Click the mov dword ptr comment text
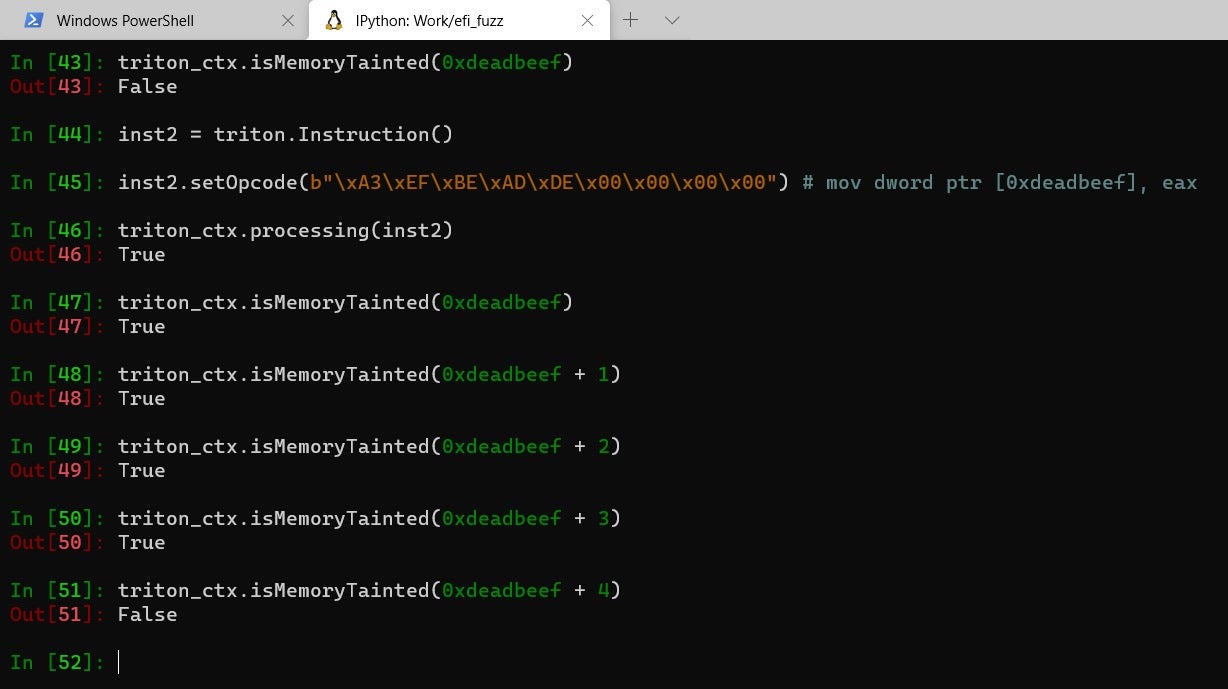 [998, 182]
